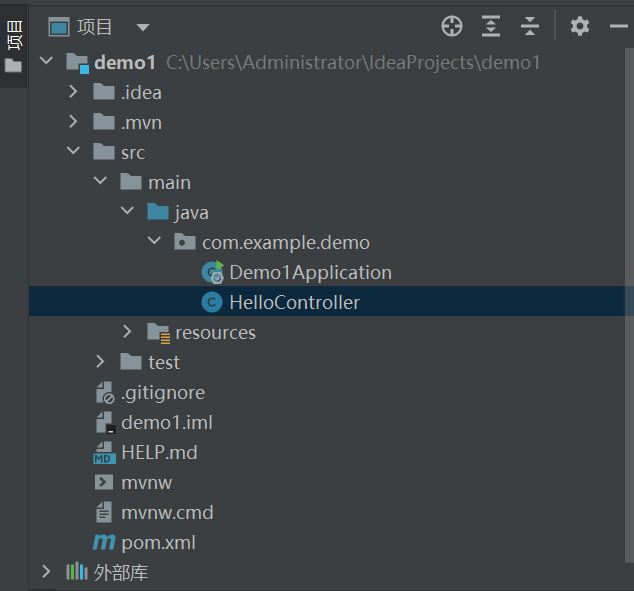This screenshot has height=591, width=634.
Task: Expand the .mvn folder node
Action: coord(73,123)
